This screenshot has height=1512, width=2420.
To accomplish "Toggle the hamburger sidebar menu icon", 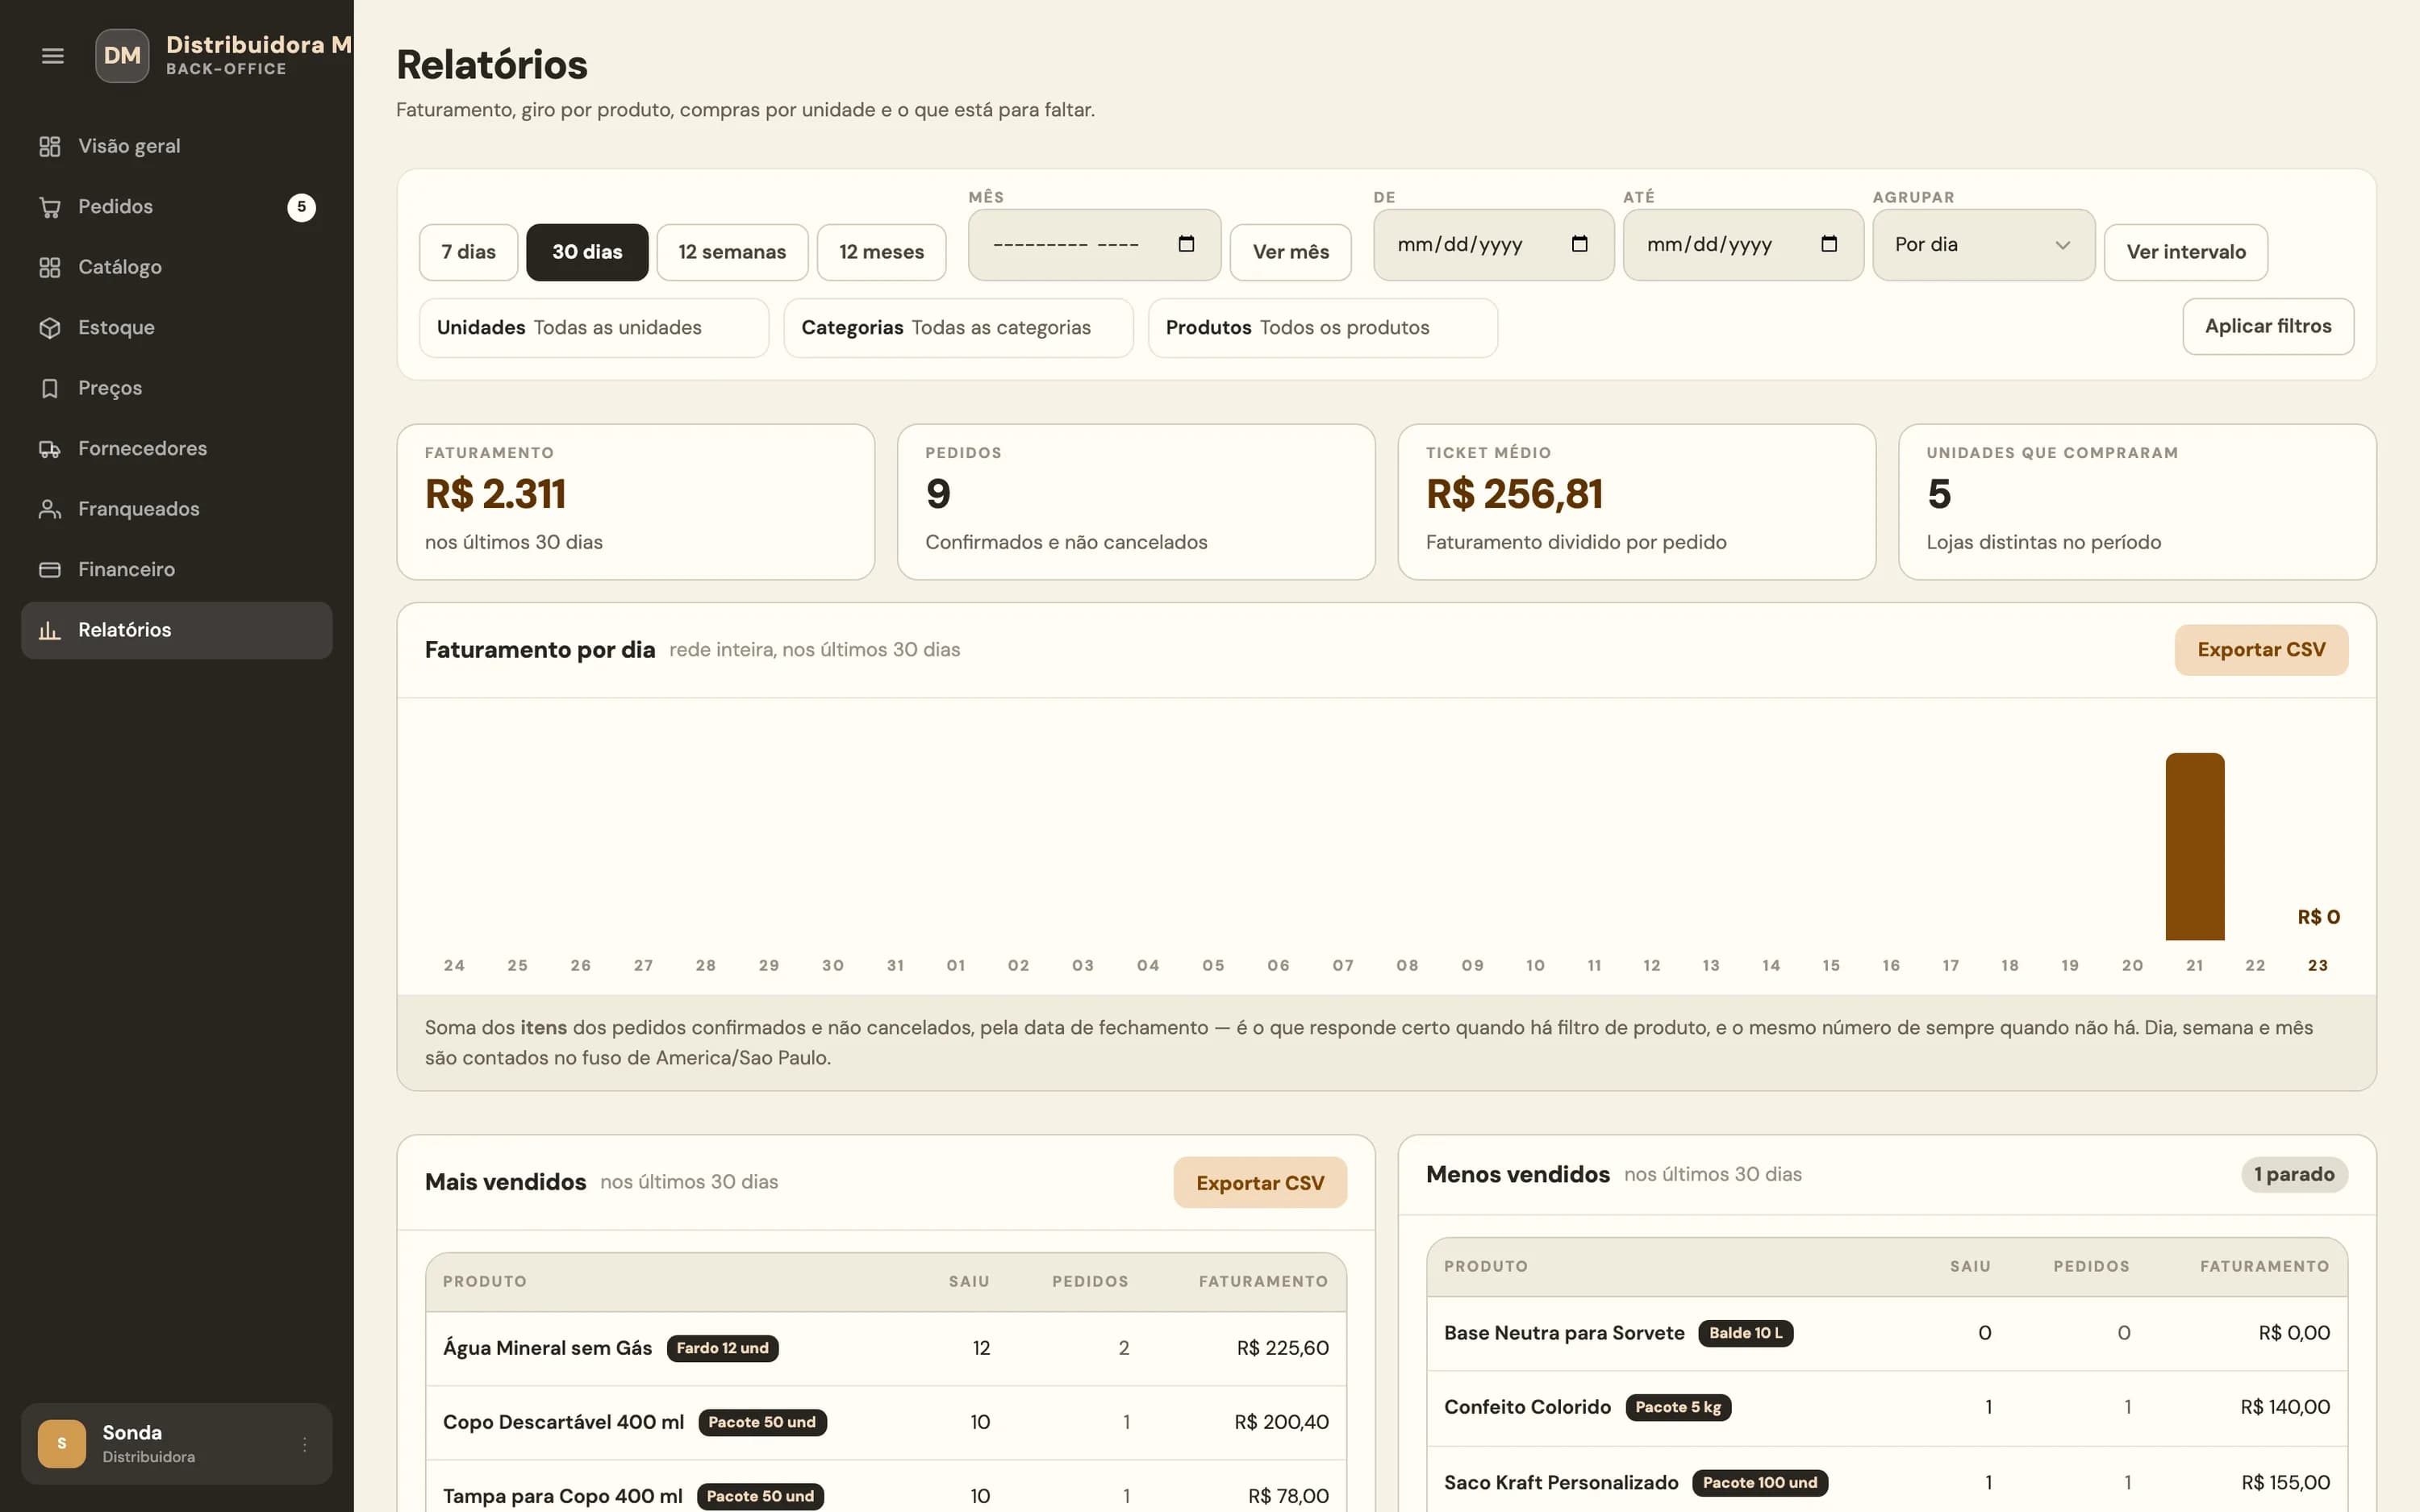I will click(x=53, y=56).
